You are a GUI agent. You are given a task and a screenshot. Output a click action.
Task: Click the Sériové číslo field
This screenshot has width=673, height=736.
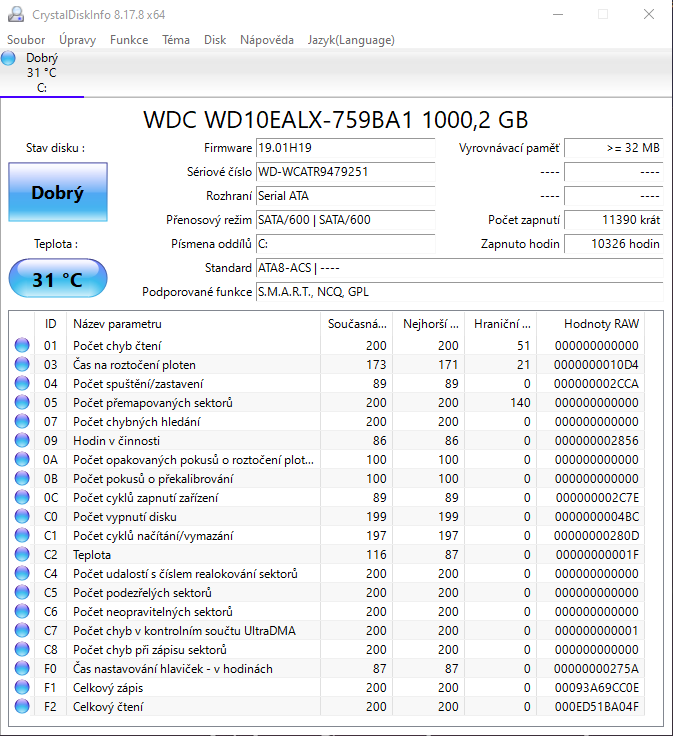(x=346, y=172)
